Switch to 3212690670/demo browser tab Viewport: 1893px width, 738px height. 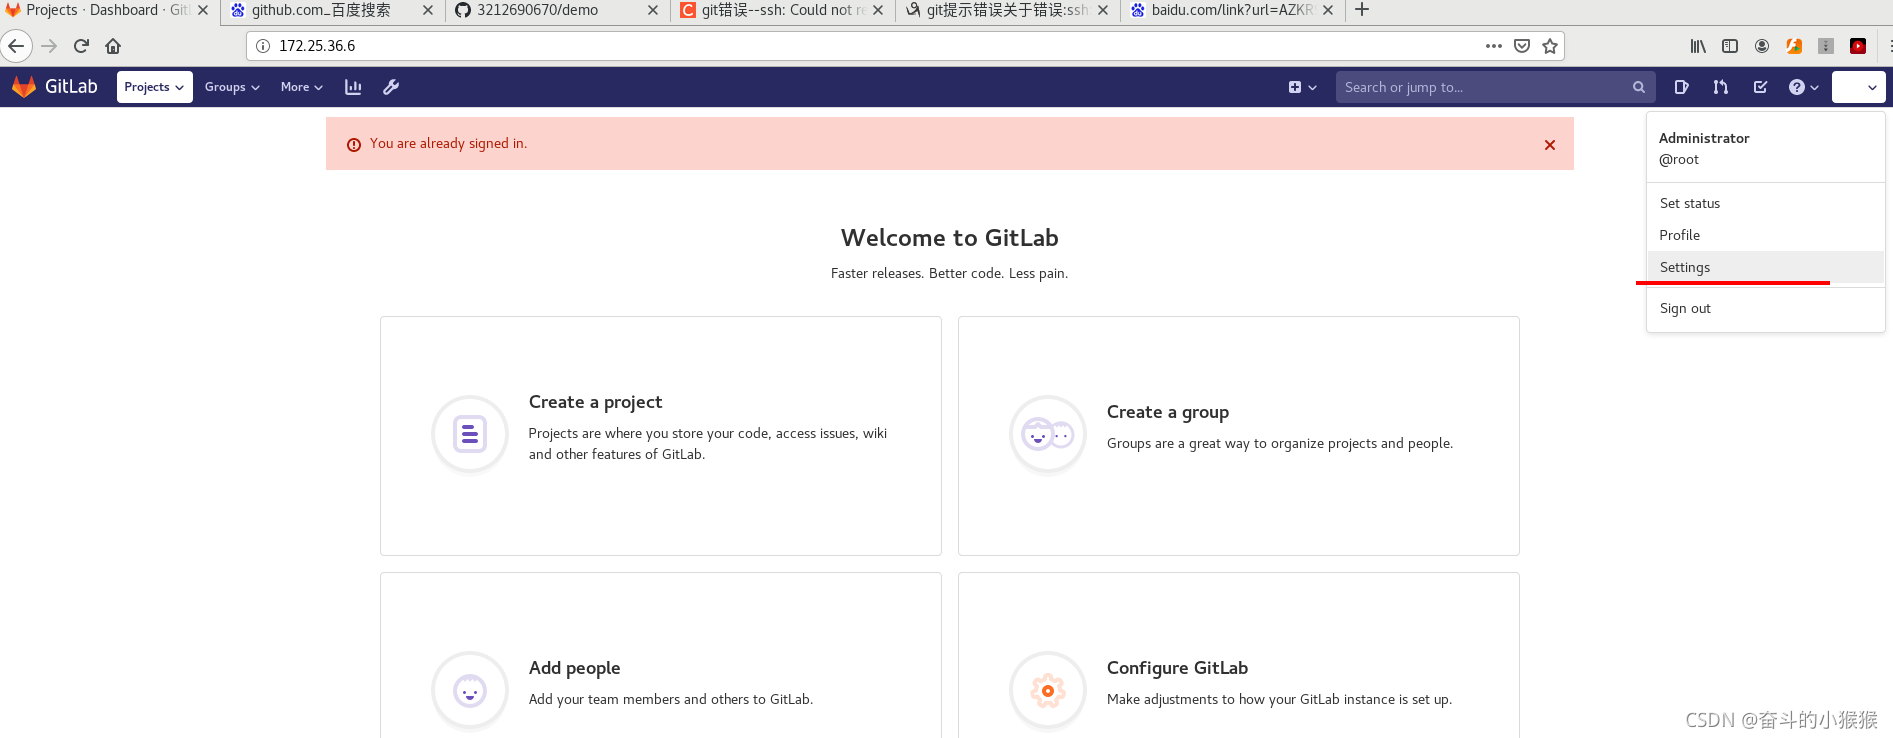[555, 10]
